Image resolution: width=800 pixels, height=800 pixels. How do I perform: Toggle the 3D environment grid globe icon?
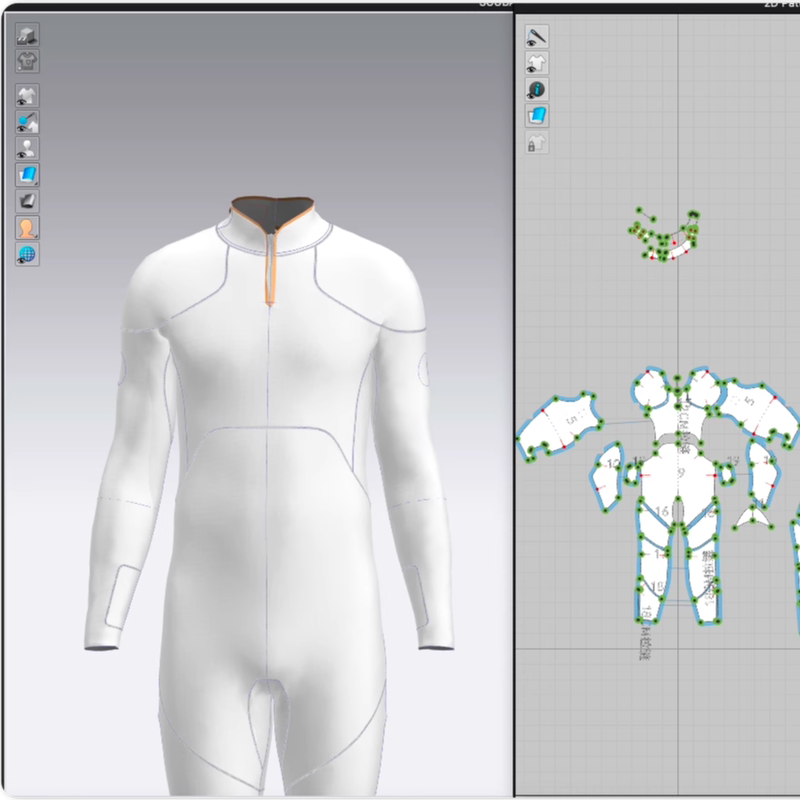click(x=27, y=255)
